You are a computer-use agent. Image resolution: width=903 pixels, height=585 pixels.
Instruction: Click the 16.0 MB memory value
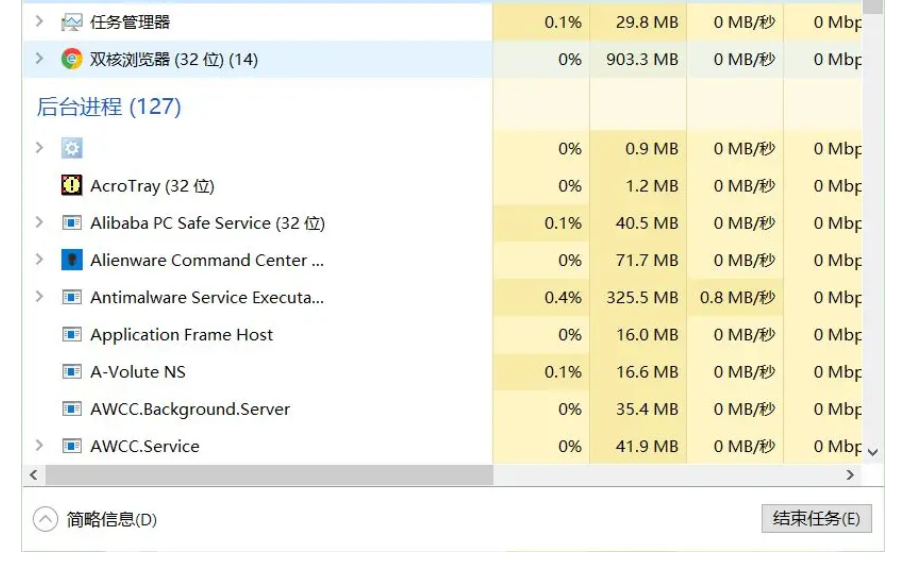click(x=647, y=335)
